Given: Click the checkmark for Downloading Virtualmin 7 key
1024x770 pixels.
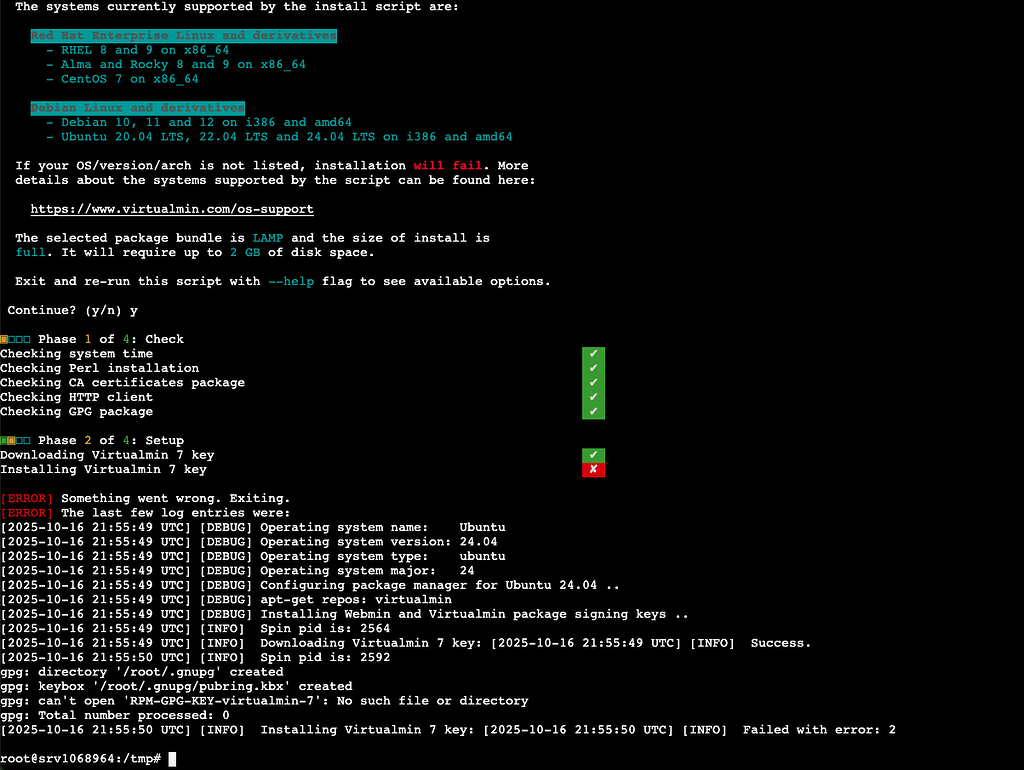Looking at the screenshot, I should pos(593,455).
